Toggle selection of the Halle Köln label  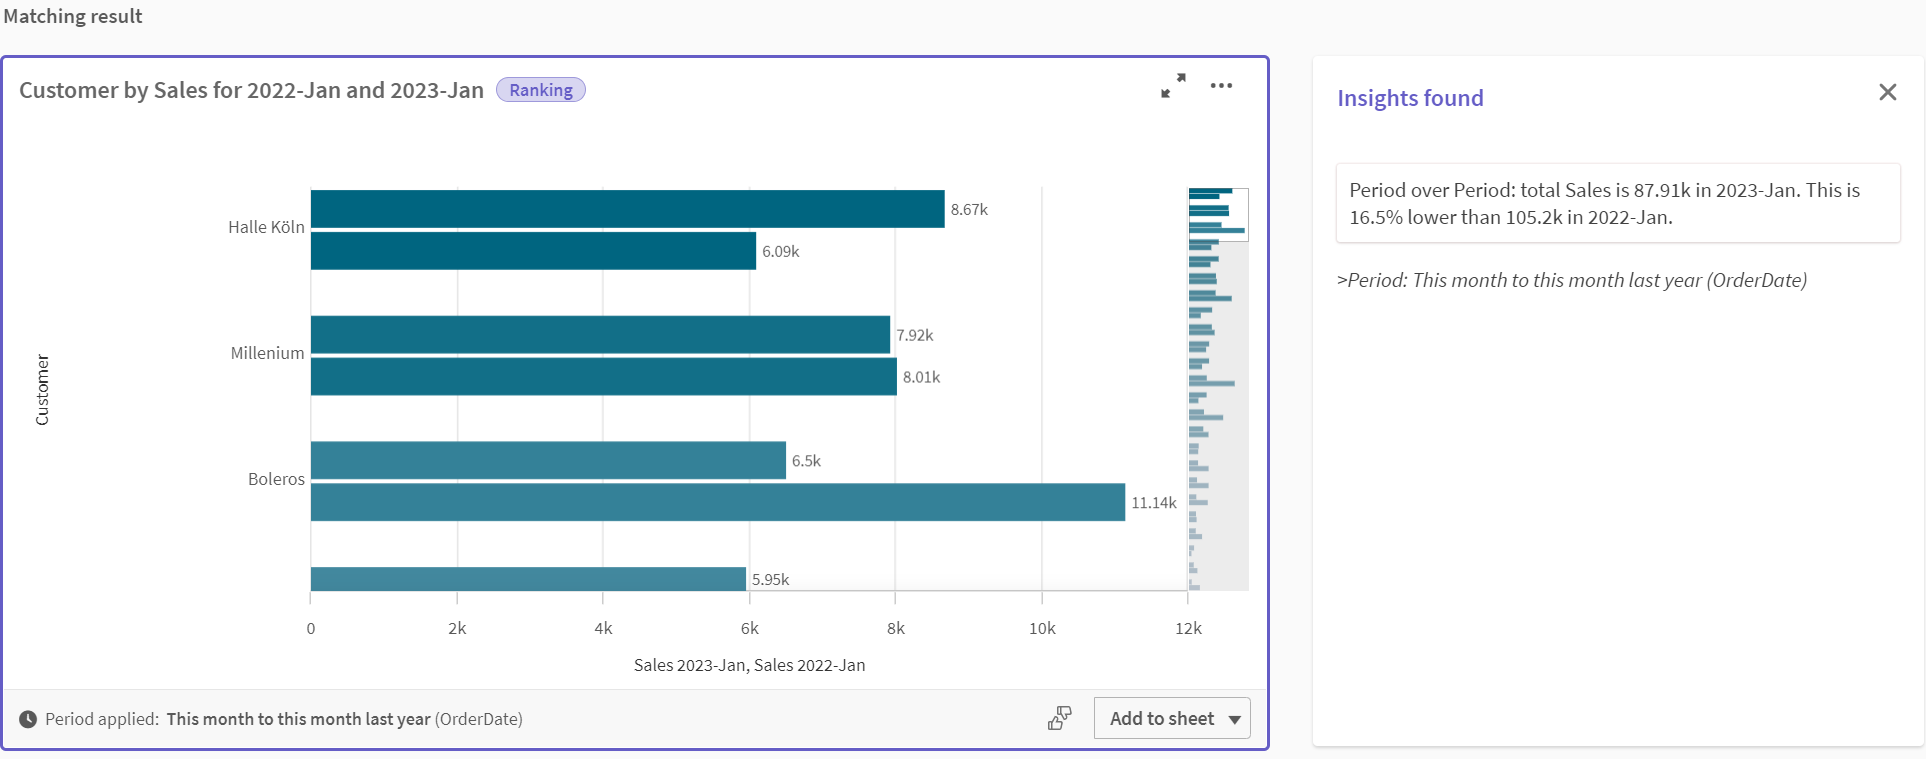point(264,227)
